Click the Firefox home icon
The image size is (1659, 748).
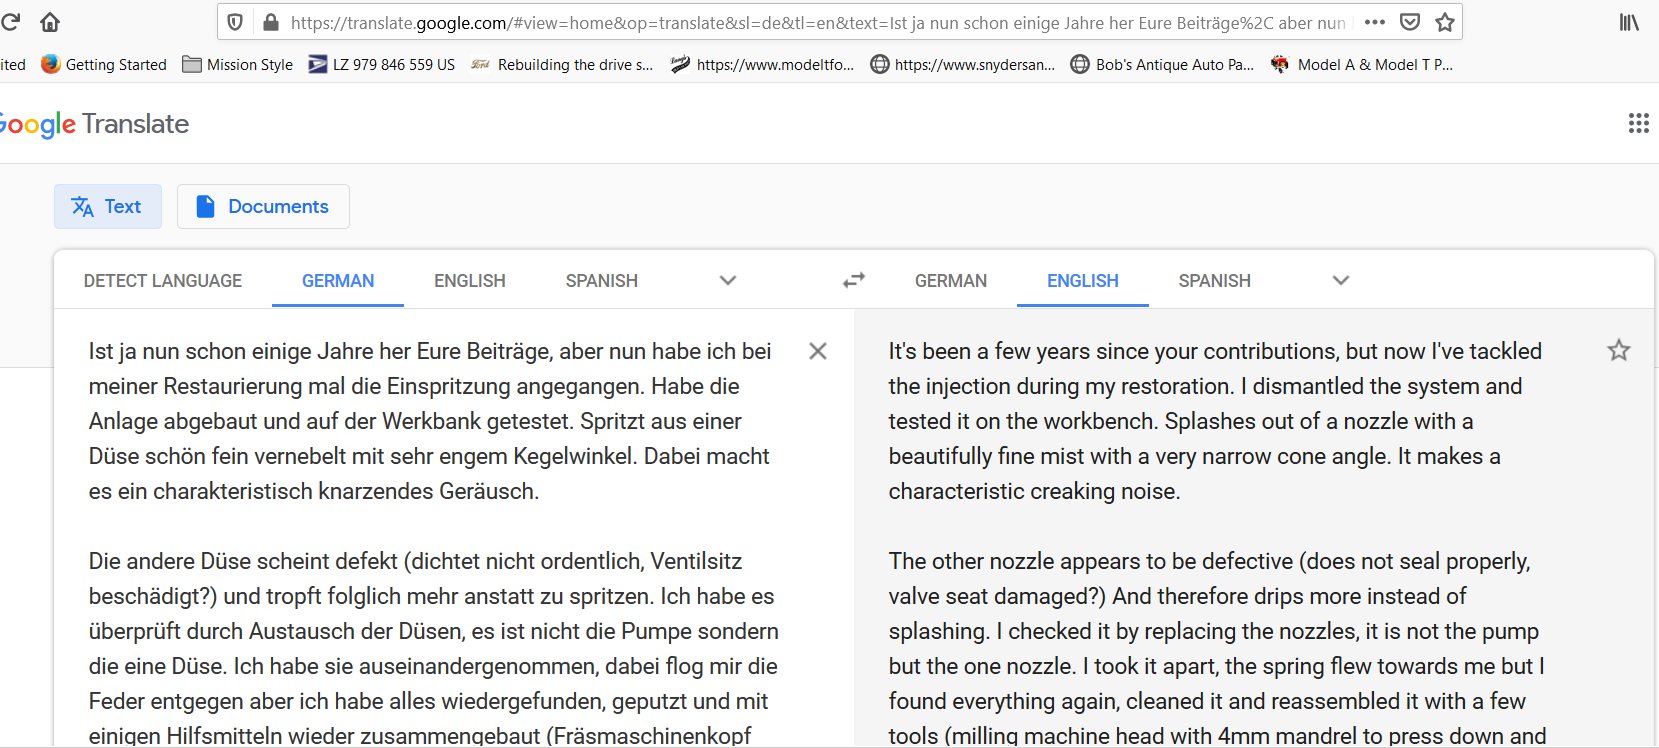coord(49,22)
